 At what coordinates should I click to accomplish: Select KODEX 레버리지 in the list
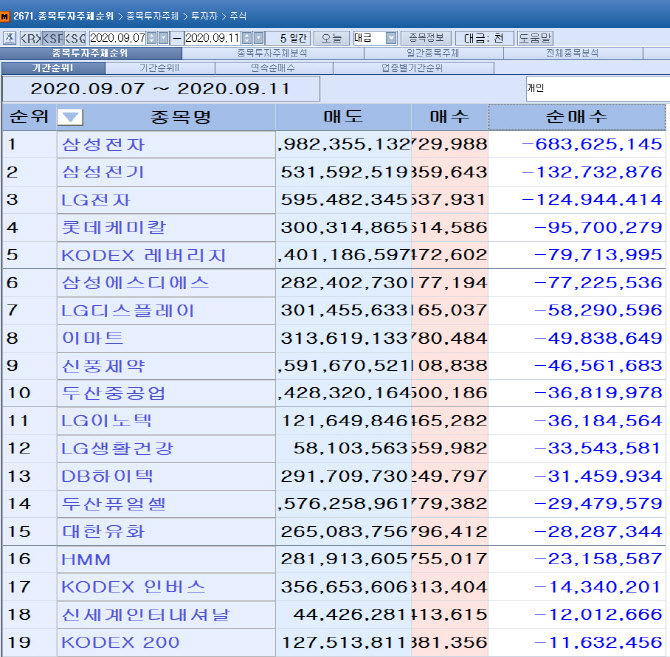[x=144, y=255]
